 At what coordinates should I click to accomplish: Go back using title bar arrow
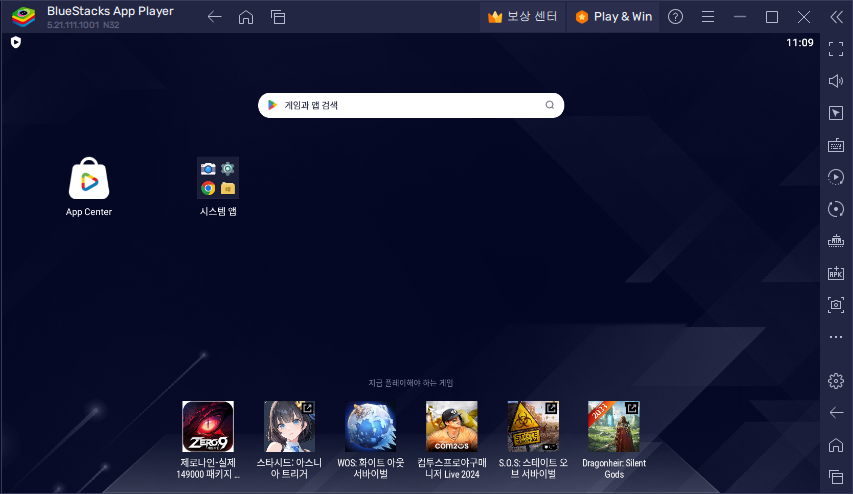pos(214,17)
